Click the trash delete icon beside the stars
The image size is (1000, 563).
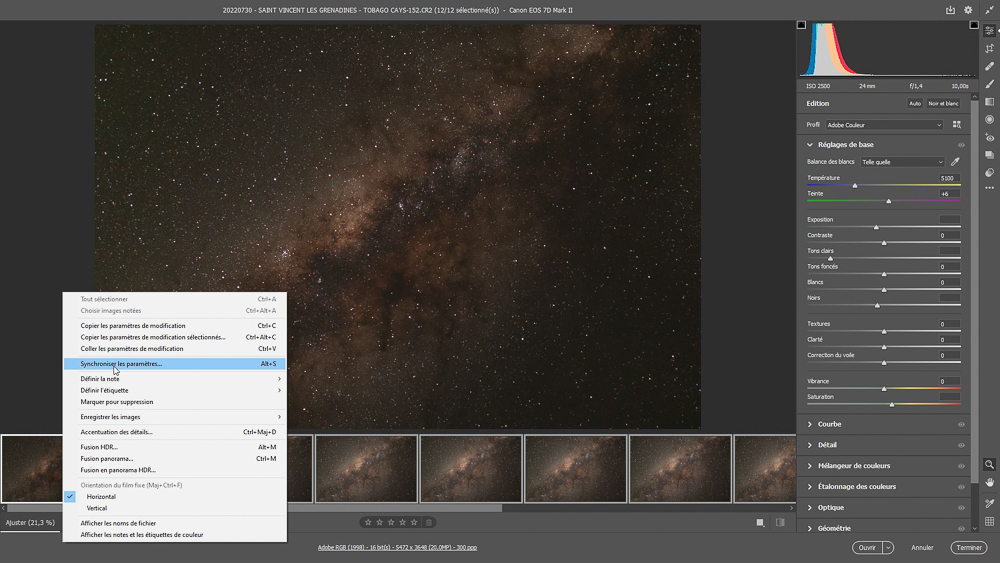429,522
